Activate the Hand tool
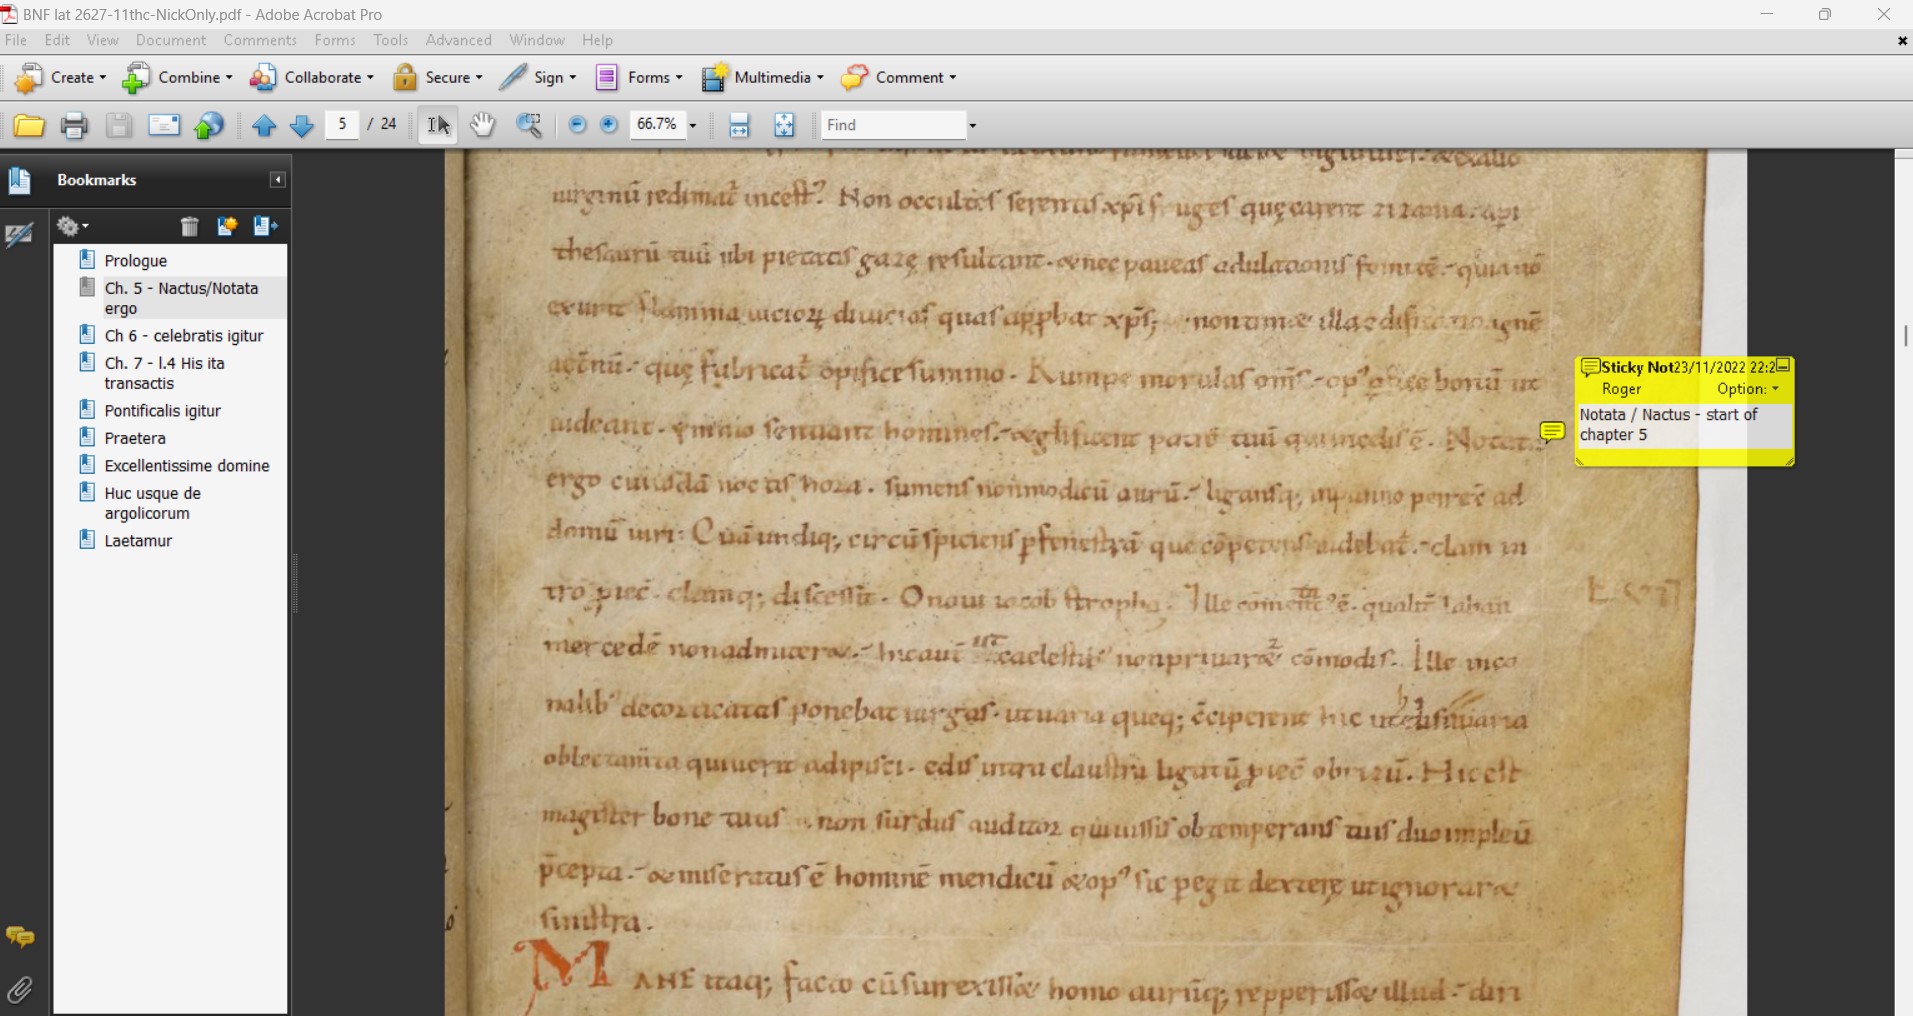The height and width of the screenshot is (1016, 1913). pos(483,125)
